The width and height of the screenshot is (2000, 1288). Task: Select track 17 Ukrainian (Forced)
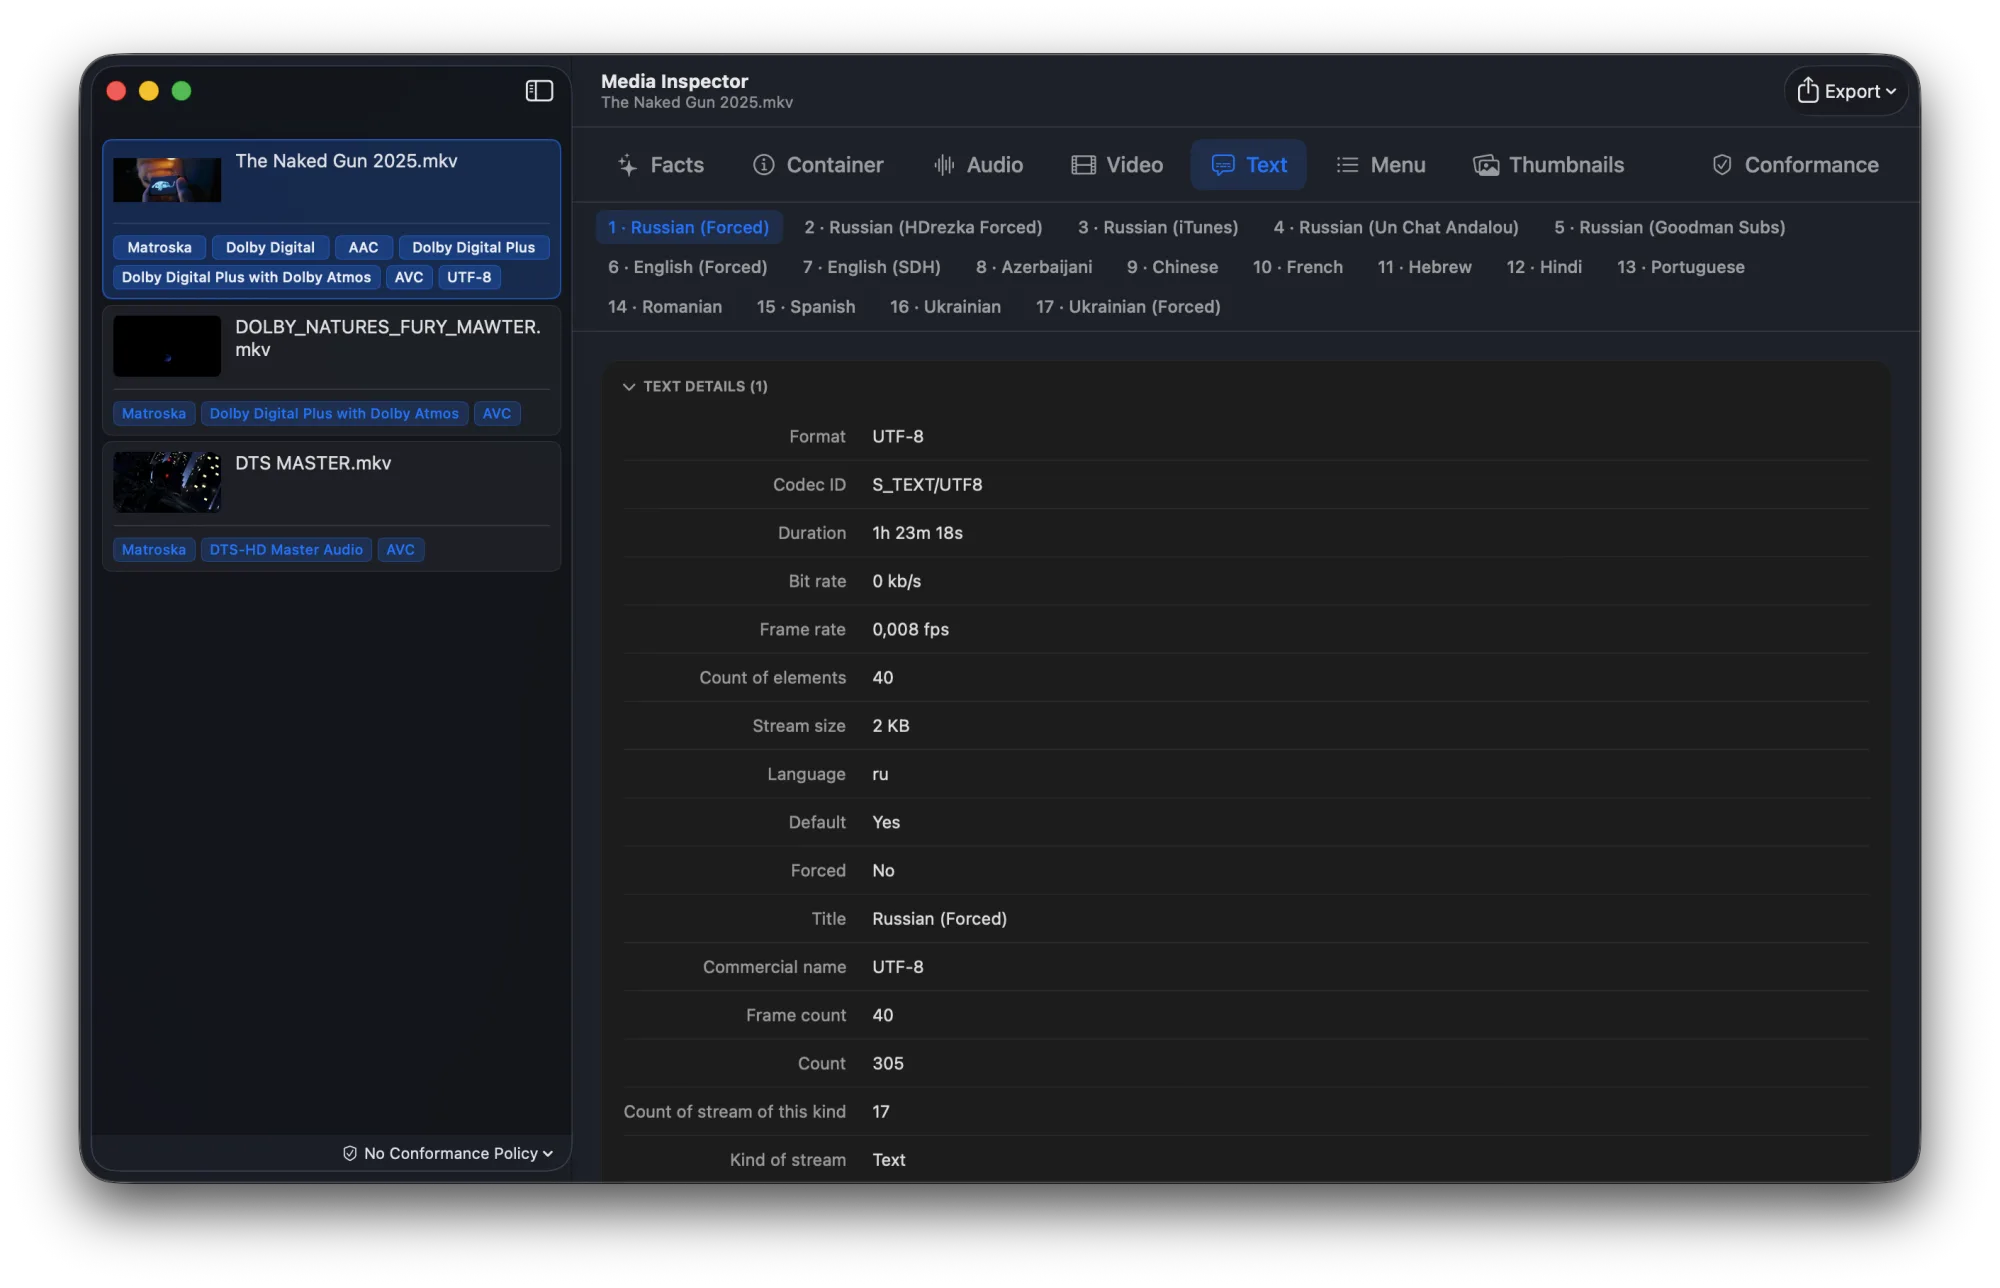click(1128, 306)
